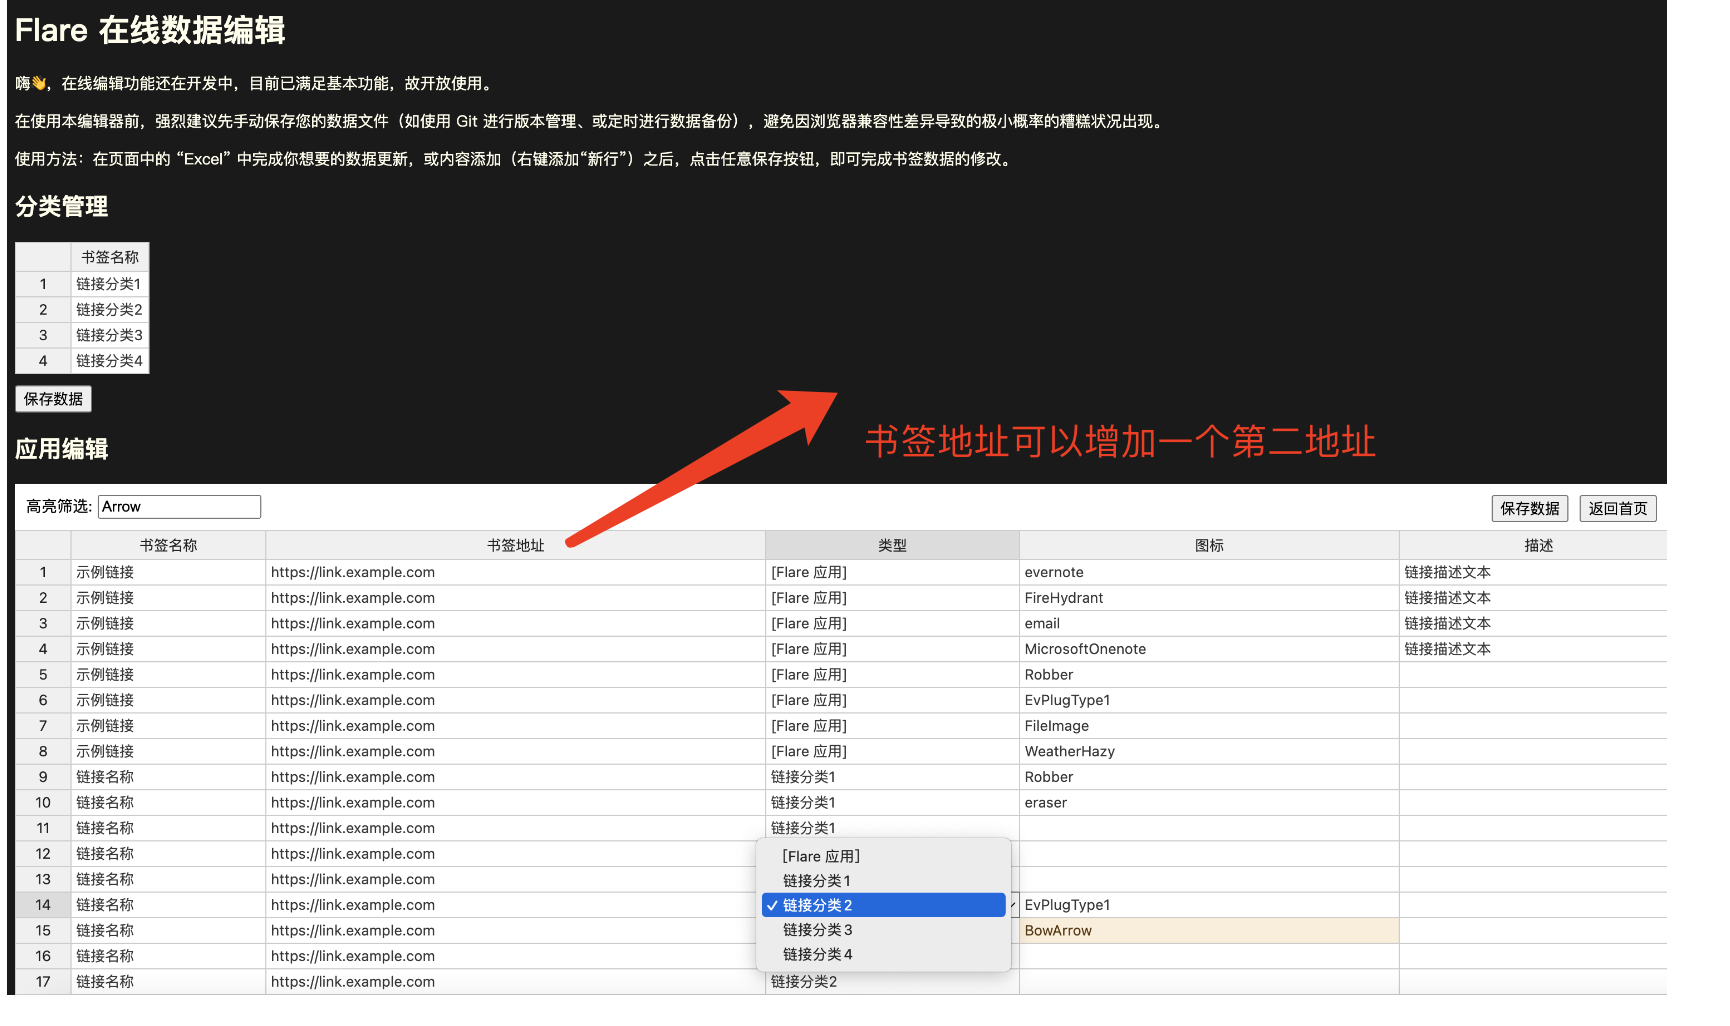Screen dimensions: 1730x1026
Task: Click the email icon cell
Action: [1209, 623]
